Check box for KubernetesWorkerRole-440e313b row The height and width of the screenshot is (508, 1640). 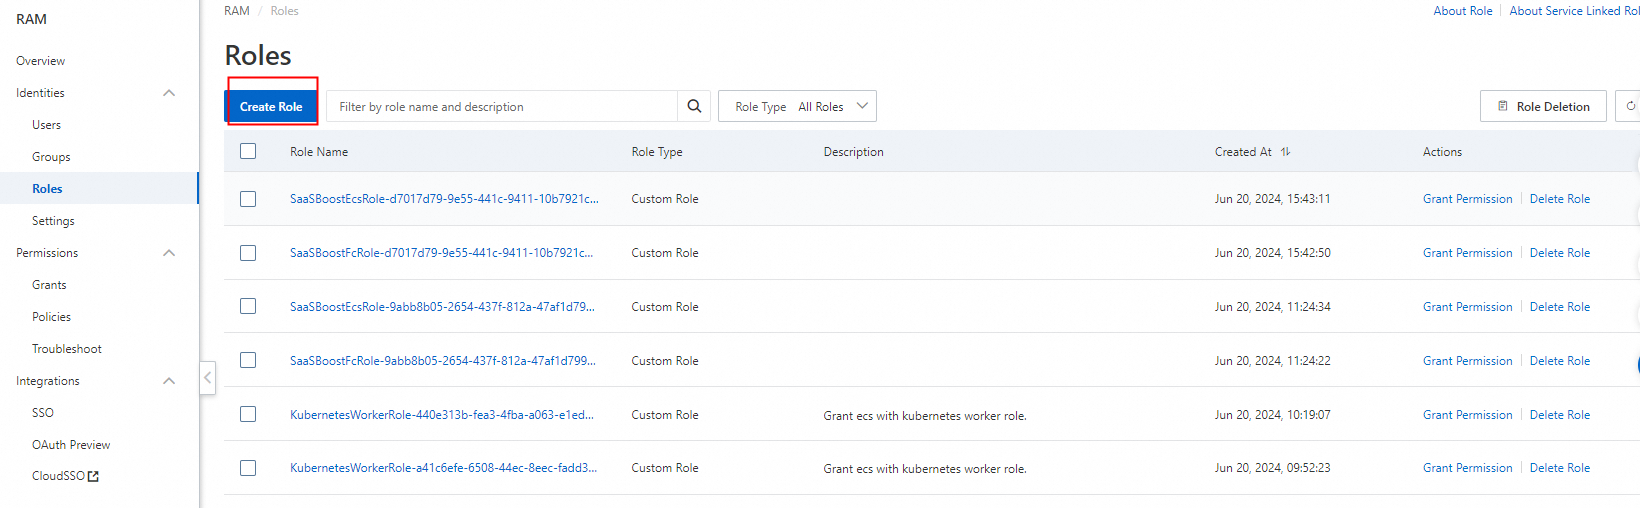pos(248,414)
